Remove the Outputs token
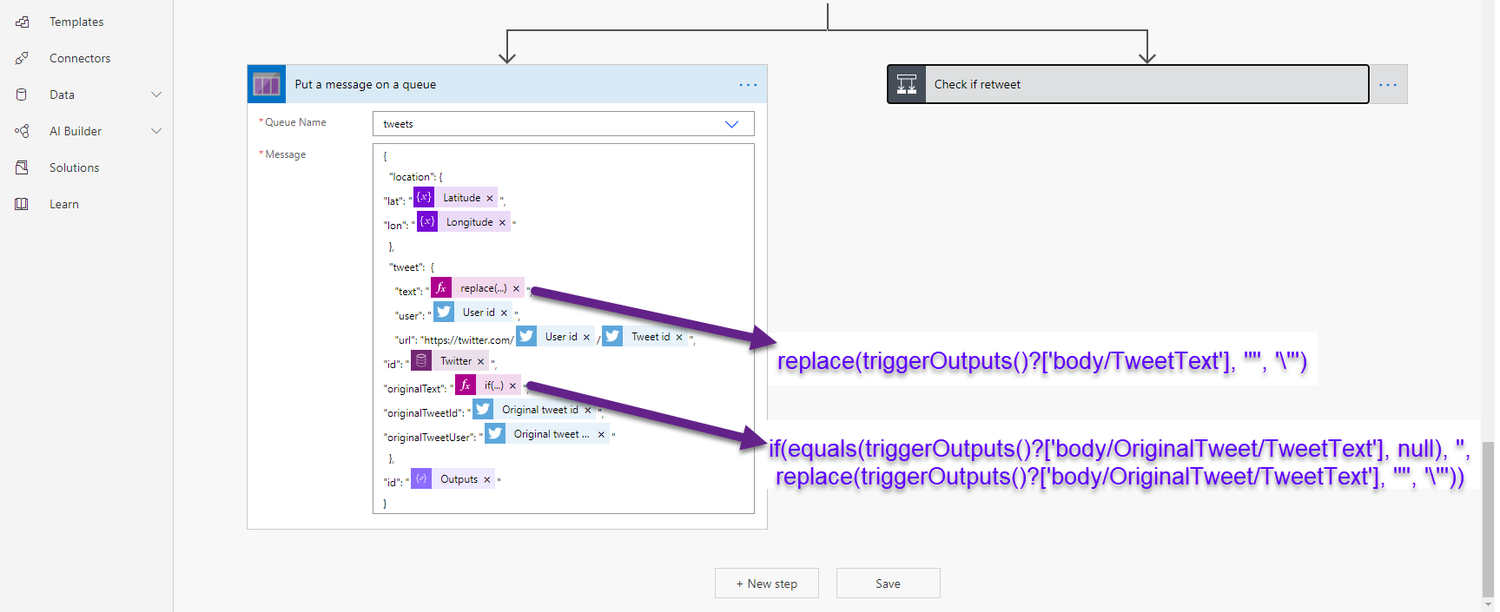 [487, 479]
